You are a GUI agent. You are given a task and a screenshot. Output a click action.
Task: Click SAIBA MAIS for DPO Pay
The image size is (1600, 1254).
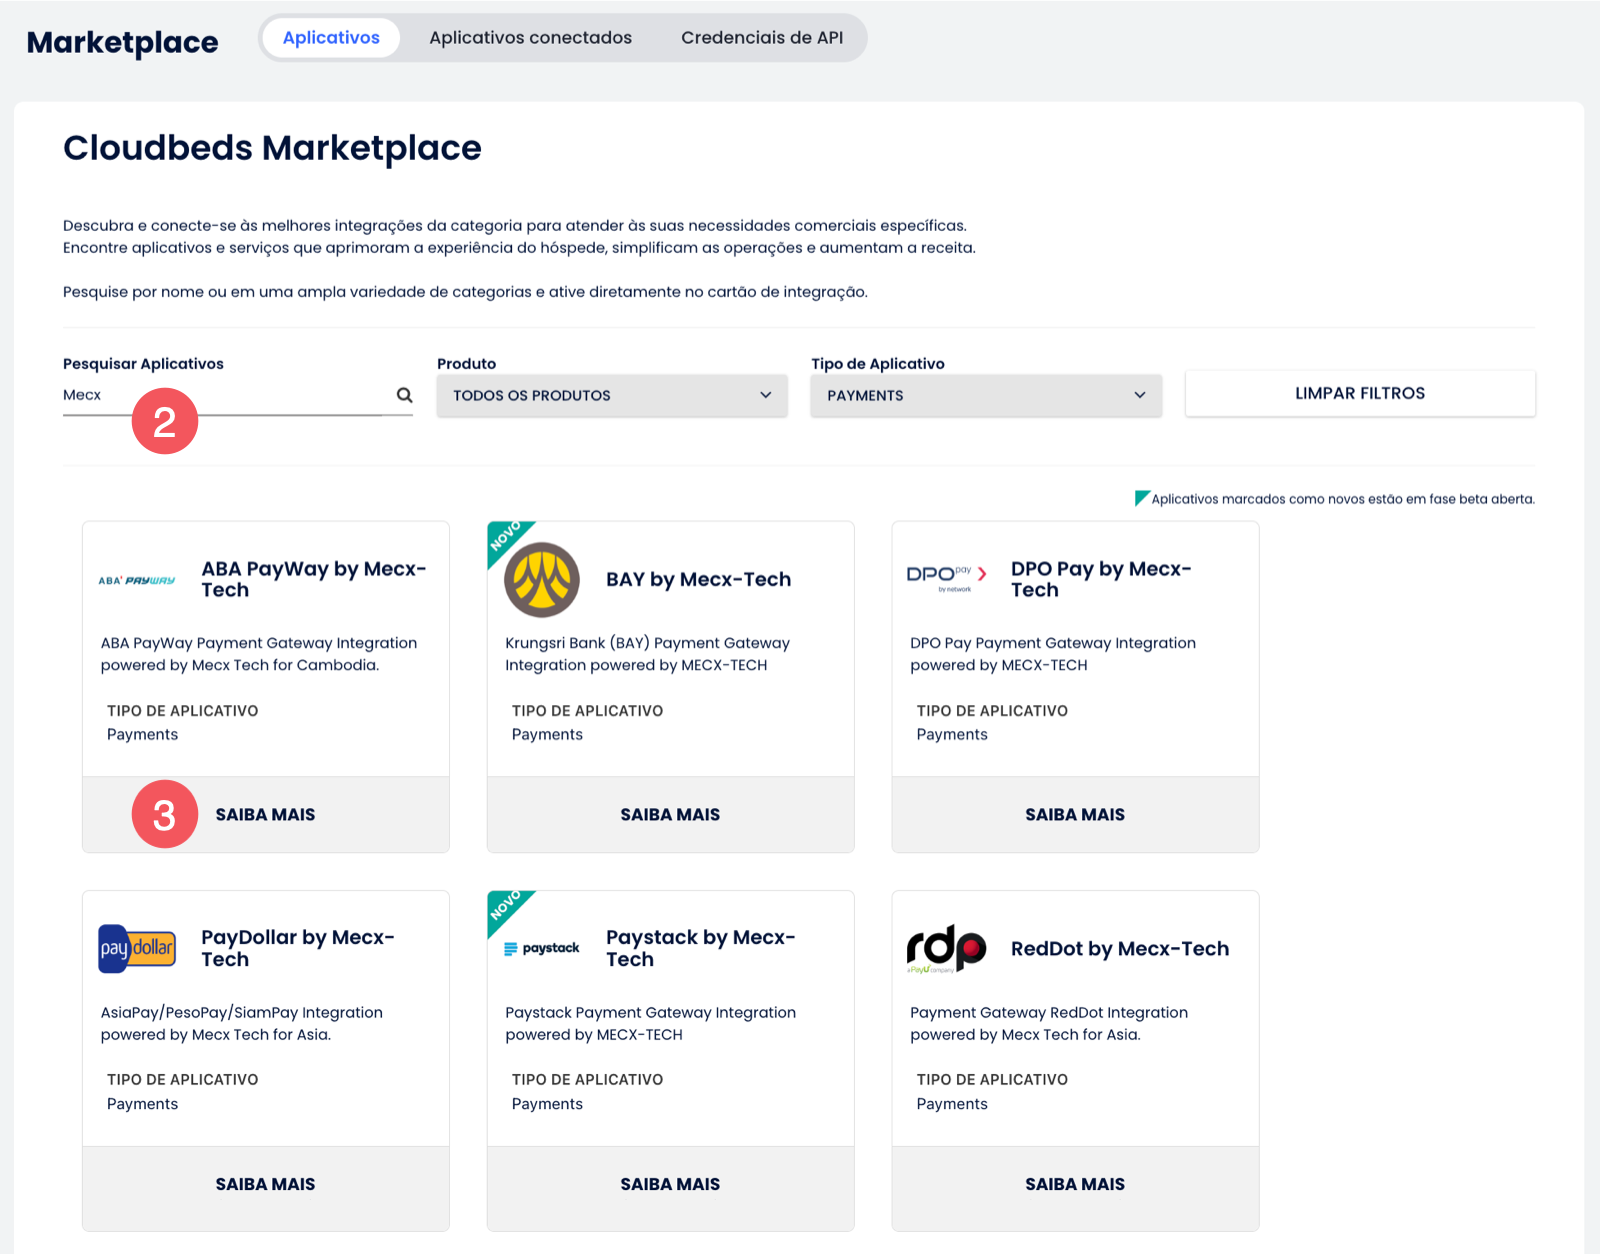click(1075, 815)
